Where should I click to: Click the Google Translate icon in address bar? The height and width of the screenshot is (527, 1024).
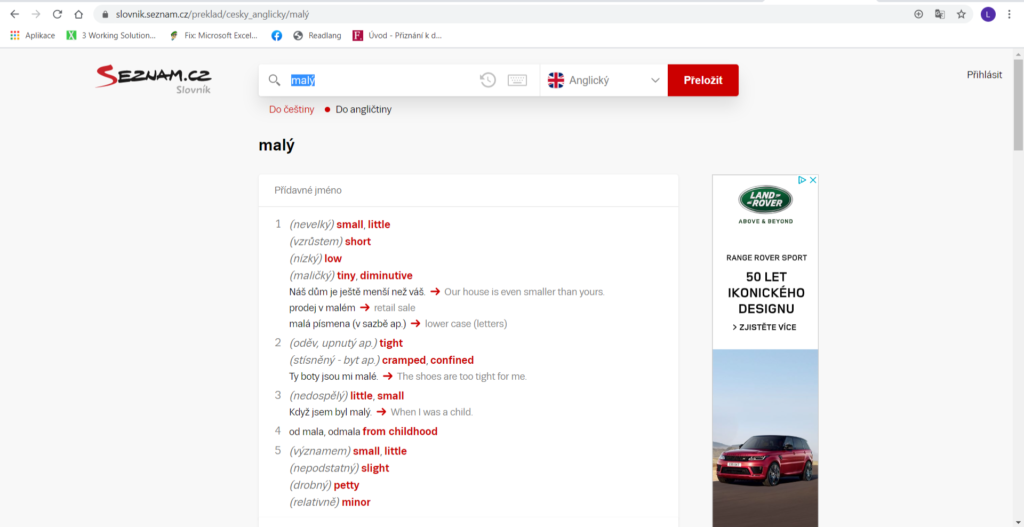[x=940, y=15]
